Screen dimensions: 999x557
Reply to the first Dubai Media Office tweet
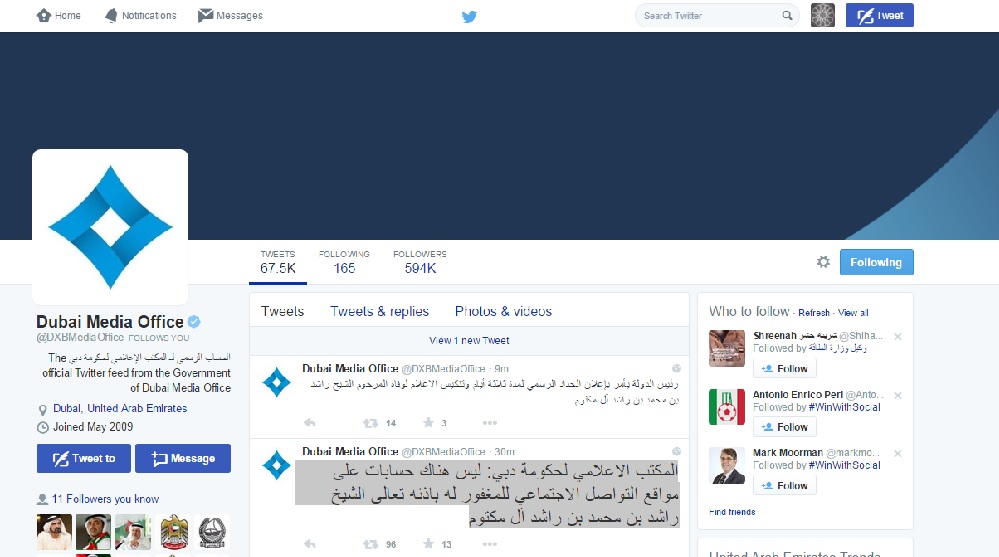click(310, 423)
